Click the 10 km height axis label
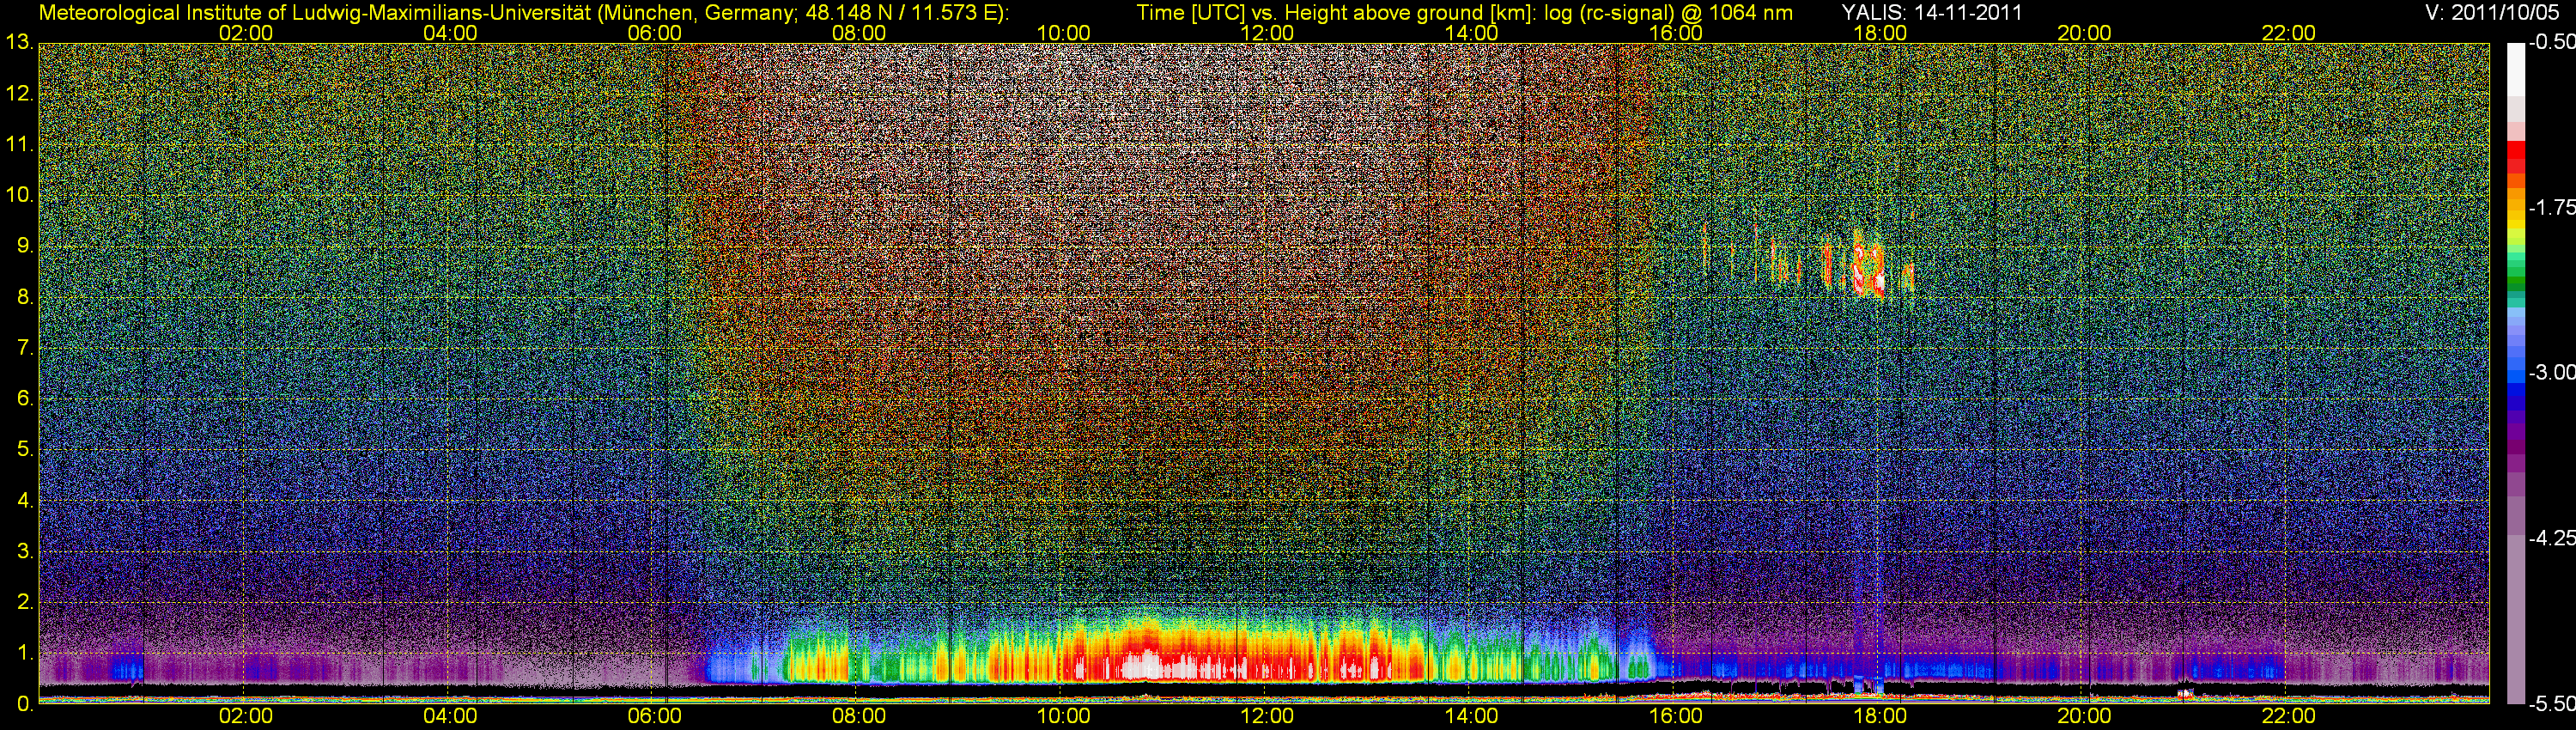 click(19, 195)
